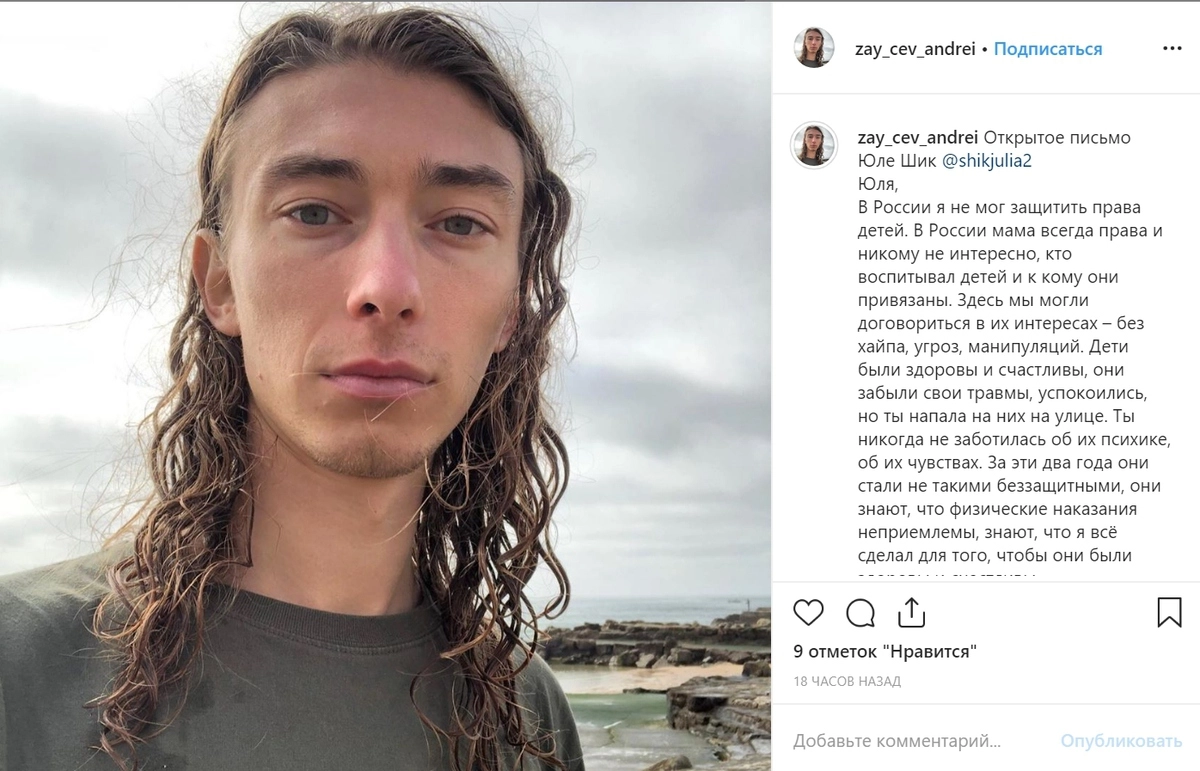Open the 18 ЧАСОВ НАЗАД timestamp link
Image resolution: width=1200 pixels, height=771 pixels.
click(847, 682)
